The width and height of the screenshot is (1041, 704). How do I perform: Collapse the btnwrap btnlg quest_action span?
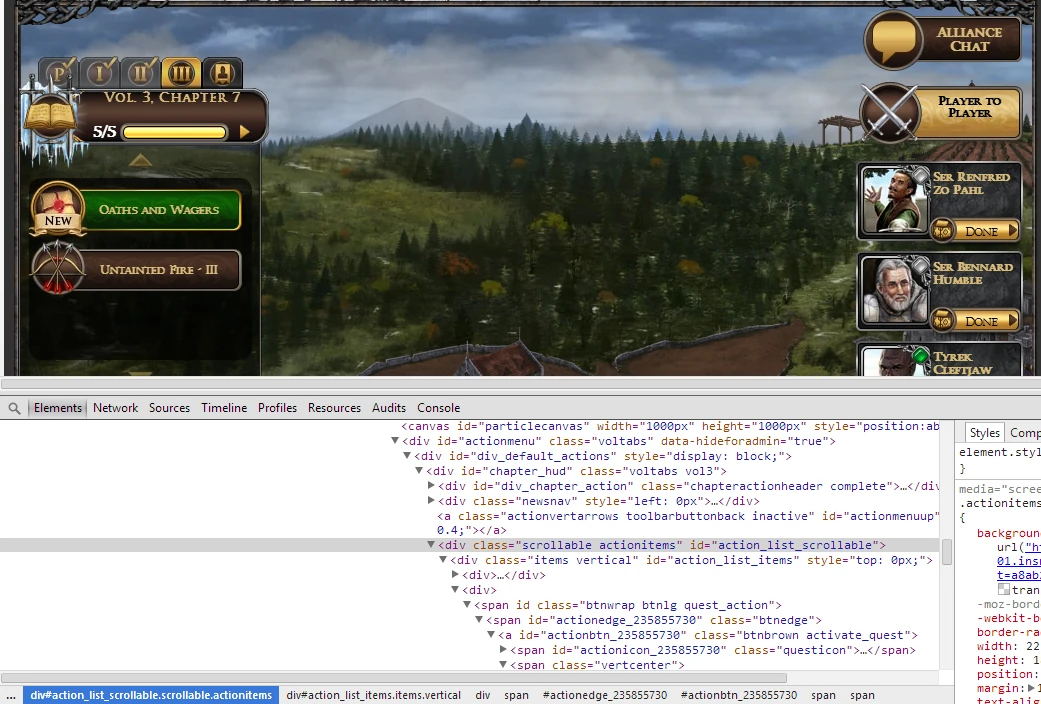coord(467,604)
